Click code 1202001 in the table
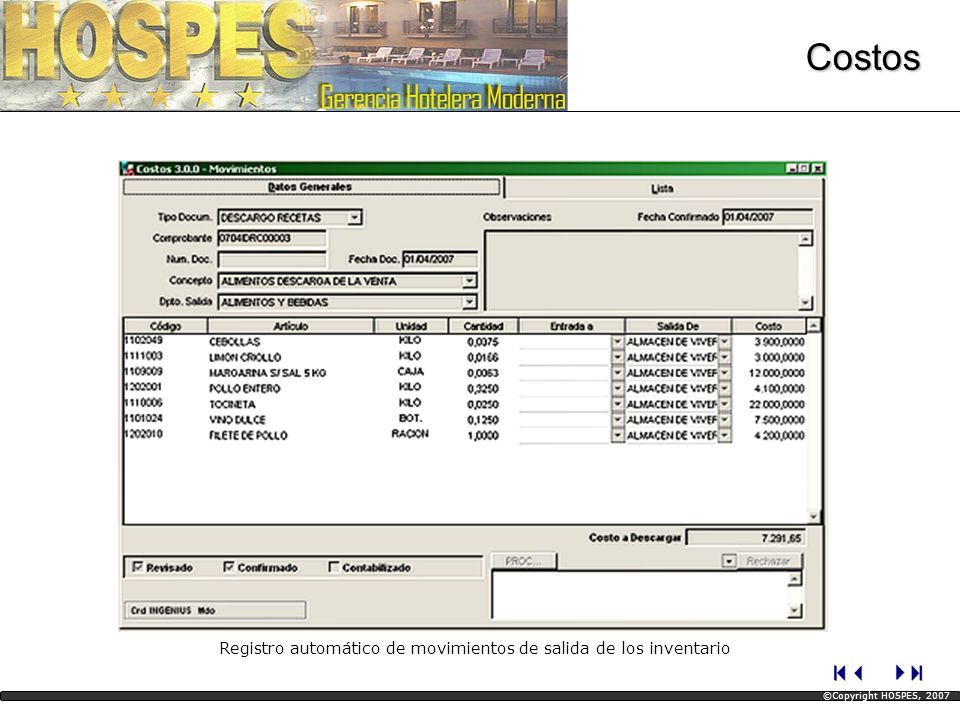960x720 pixels. pyautogui.click(x=143, y=387)
